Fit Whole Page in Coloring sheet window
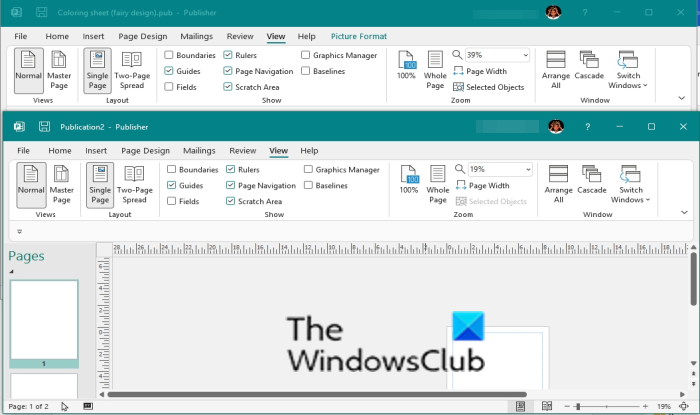 pyautogui.click(x=435, y=70)
